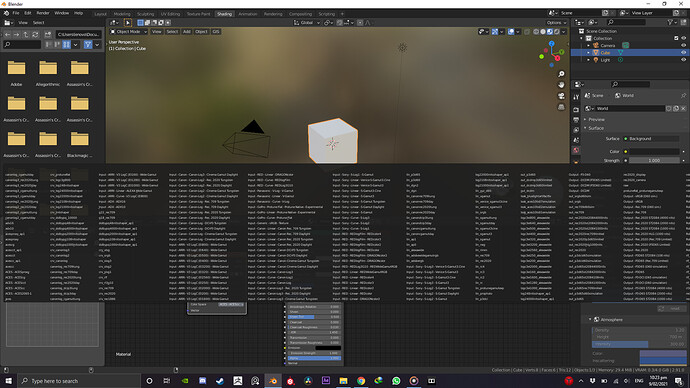Open the Output properties tab icon

576,120
